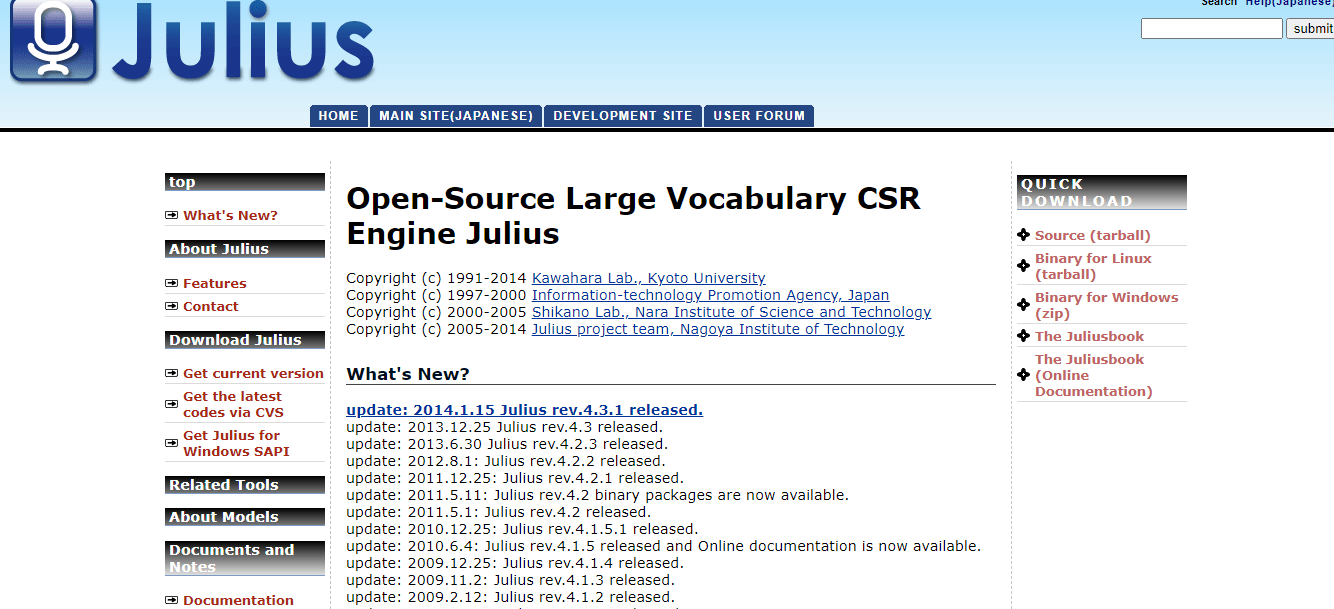Click arrow icon beside Contact
Screen dimensions: 1334x609
point(172,306)
